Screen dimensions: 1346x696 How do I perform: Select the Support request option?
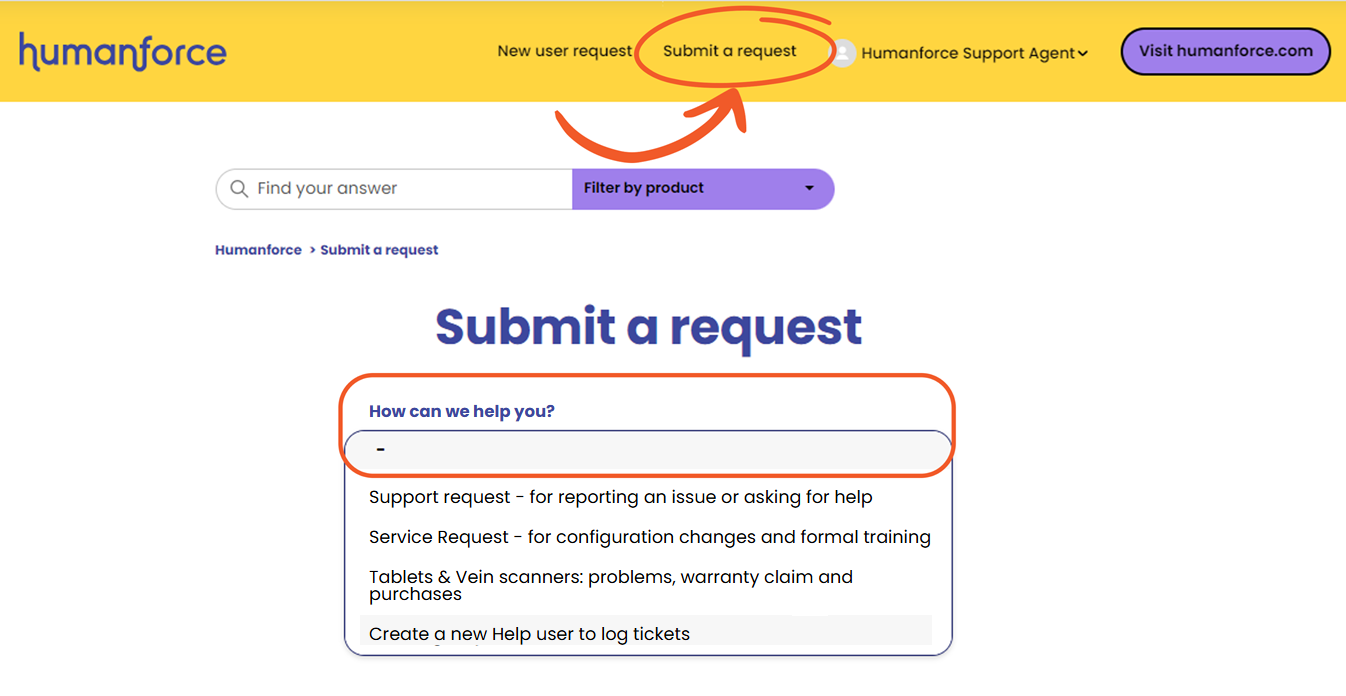click(x=620, y=497)
